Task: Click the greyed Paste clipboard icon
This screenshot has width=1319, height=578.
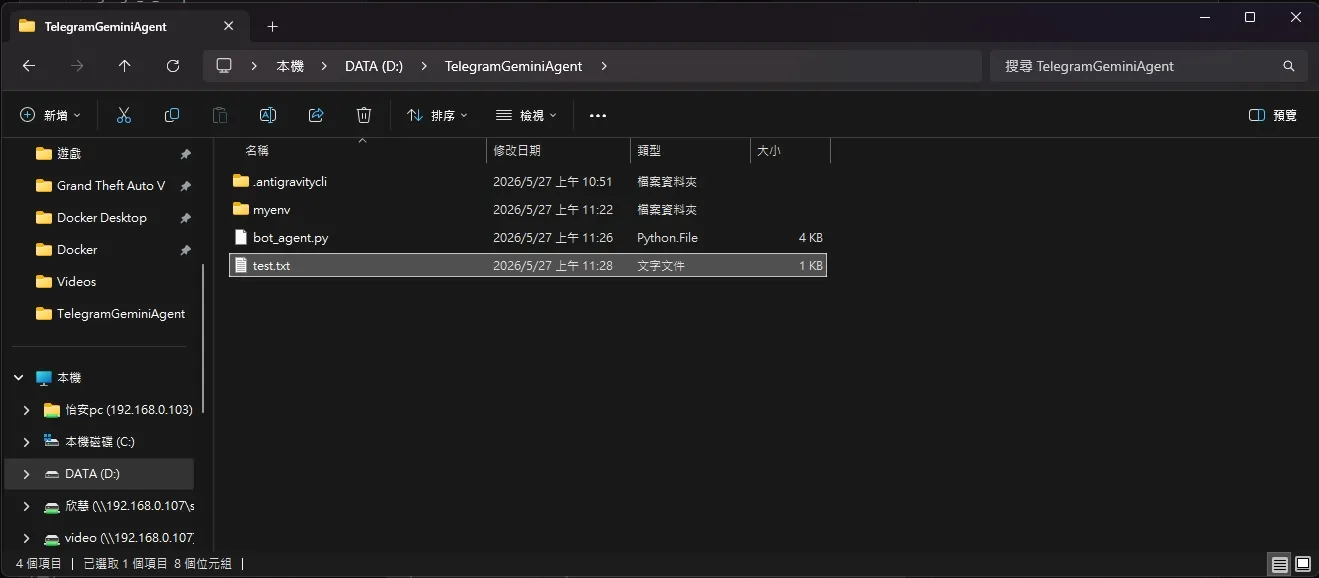Action: tap(220, 115)
